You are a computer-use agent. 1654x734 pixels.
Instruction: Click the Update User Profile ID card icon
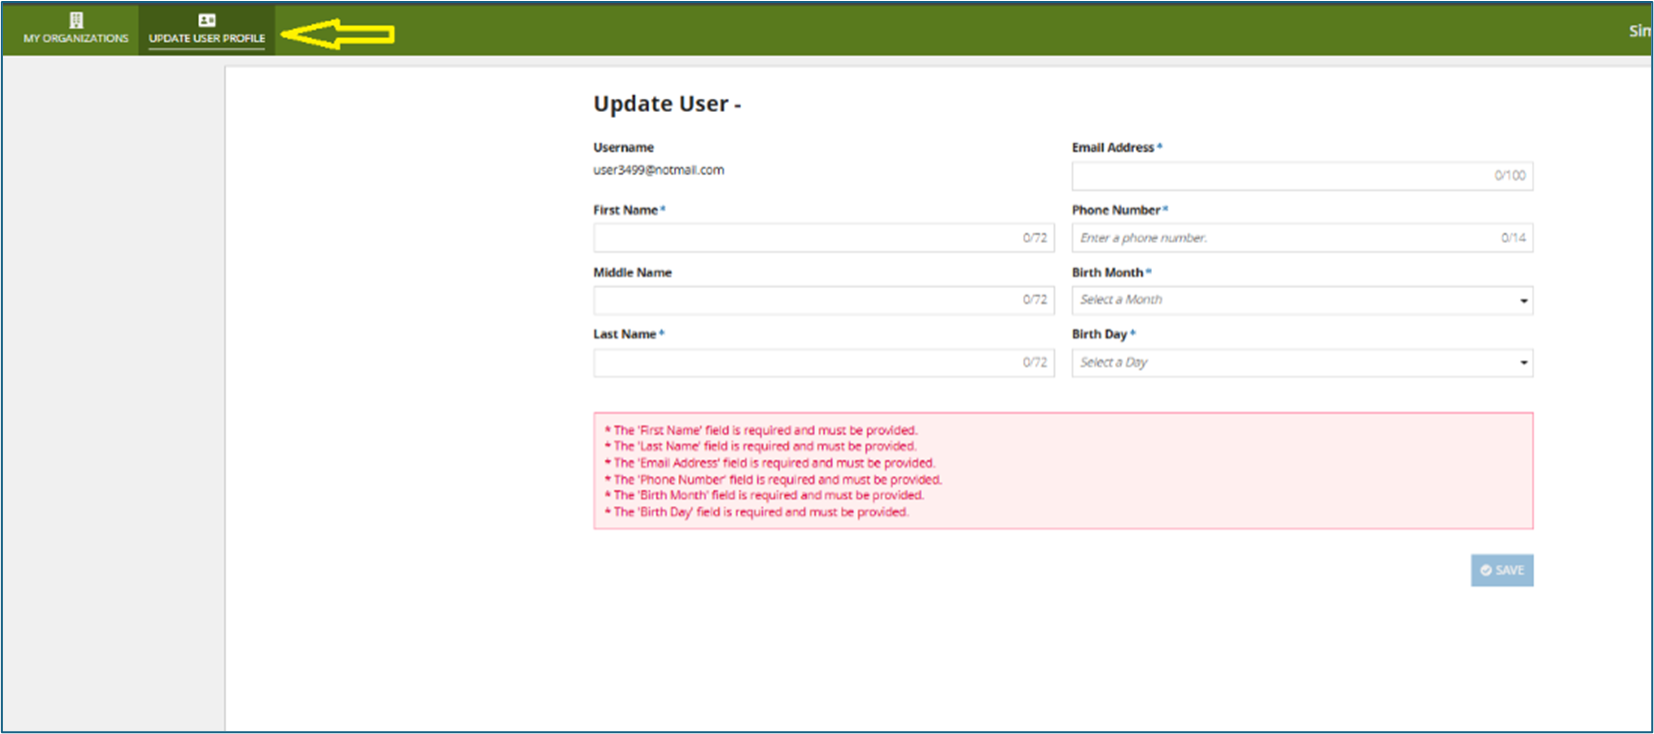207,20
